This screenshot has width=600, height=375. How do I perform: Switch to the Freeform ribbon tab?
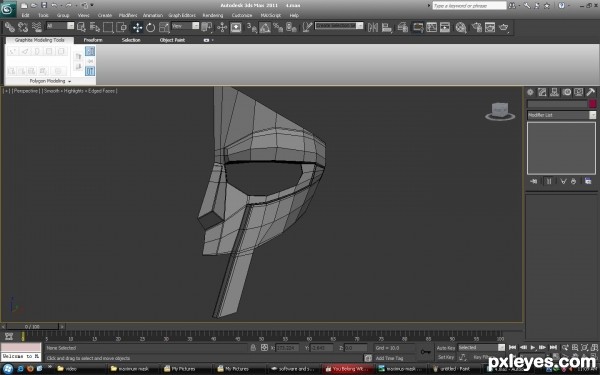click(x=93, y=40)
